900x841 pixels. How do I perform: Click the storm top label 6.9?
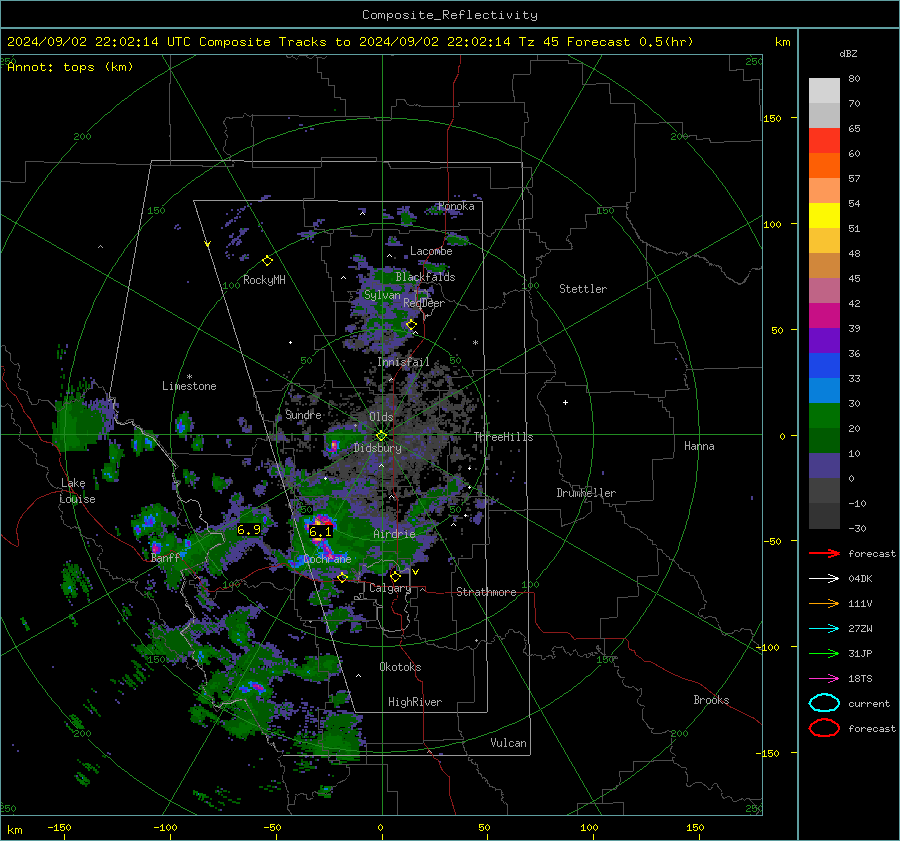pyautogui.click(x=249, y=530)
